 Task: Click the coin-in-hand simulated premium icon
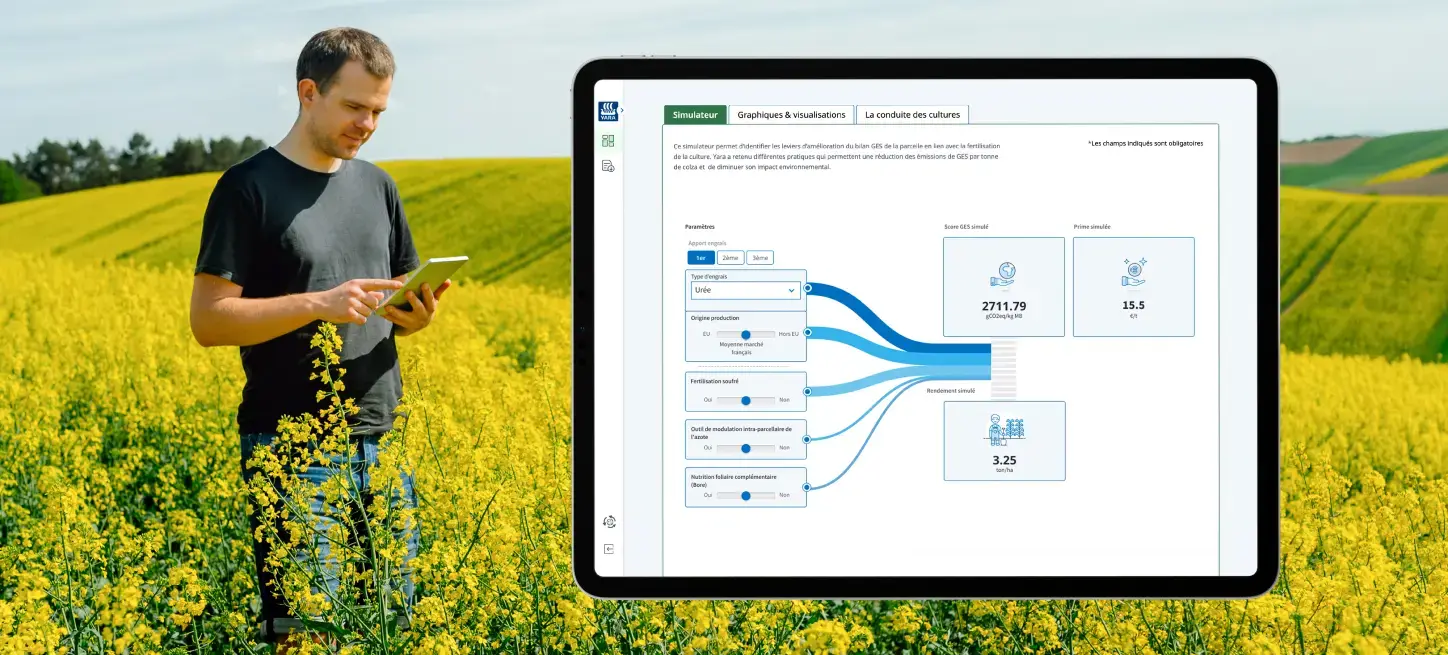point(1133,273)
